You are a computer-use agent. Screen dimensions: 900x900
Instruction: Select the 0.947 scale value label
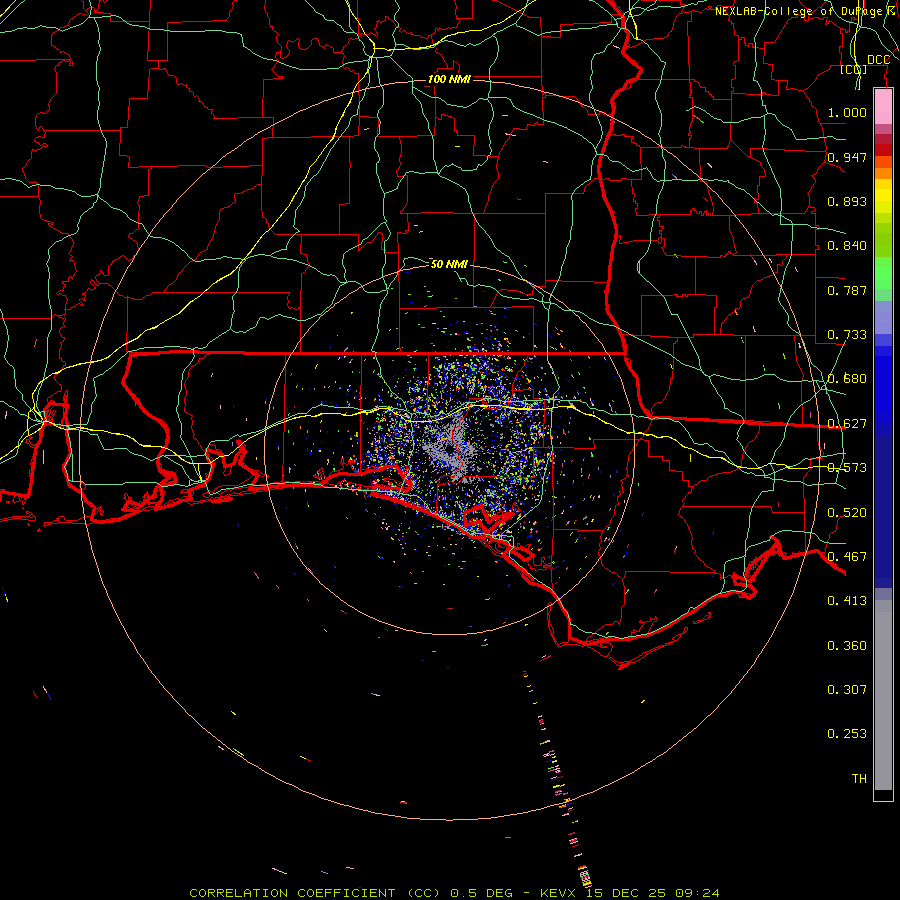pos(847,158)
